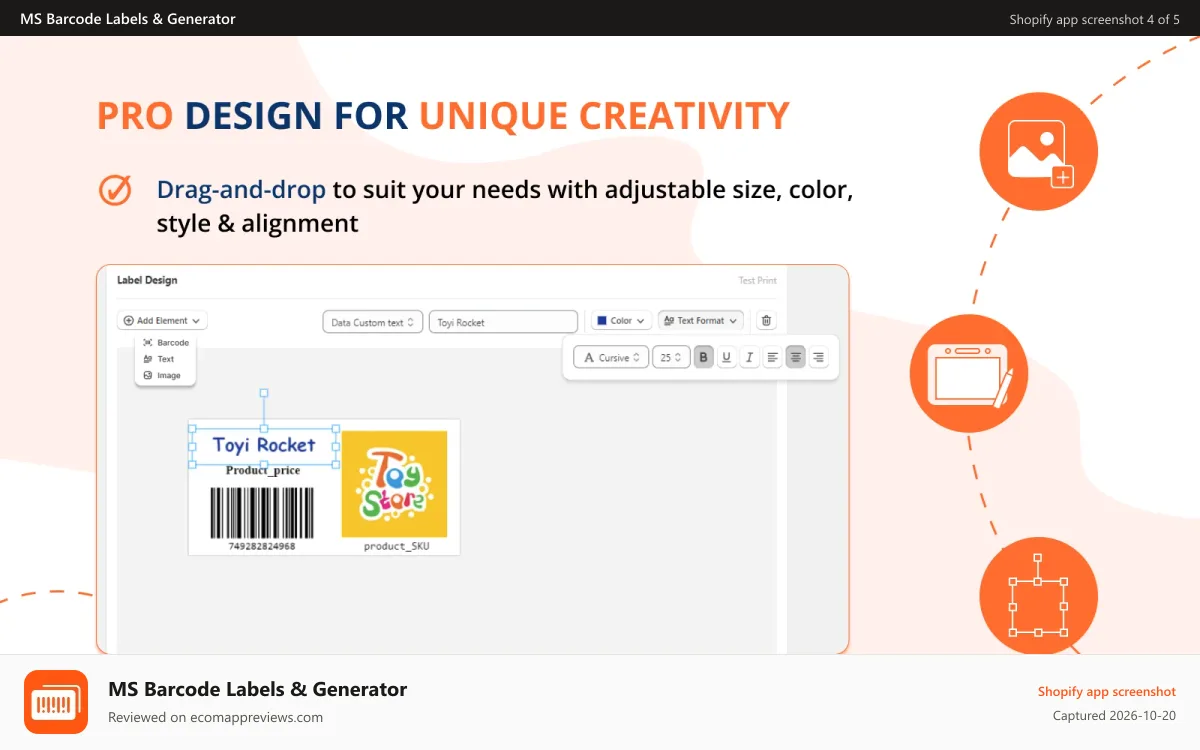Select the product_SKU text on label
This screenshot has width=1200, height=750.
[x=396, y=546]
